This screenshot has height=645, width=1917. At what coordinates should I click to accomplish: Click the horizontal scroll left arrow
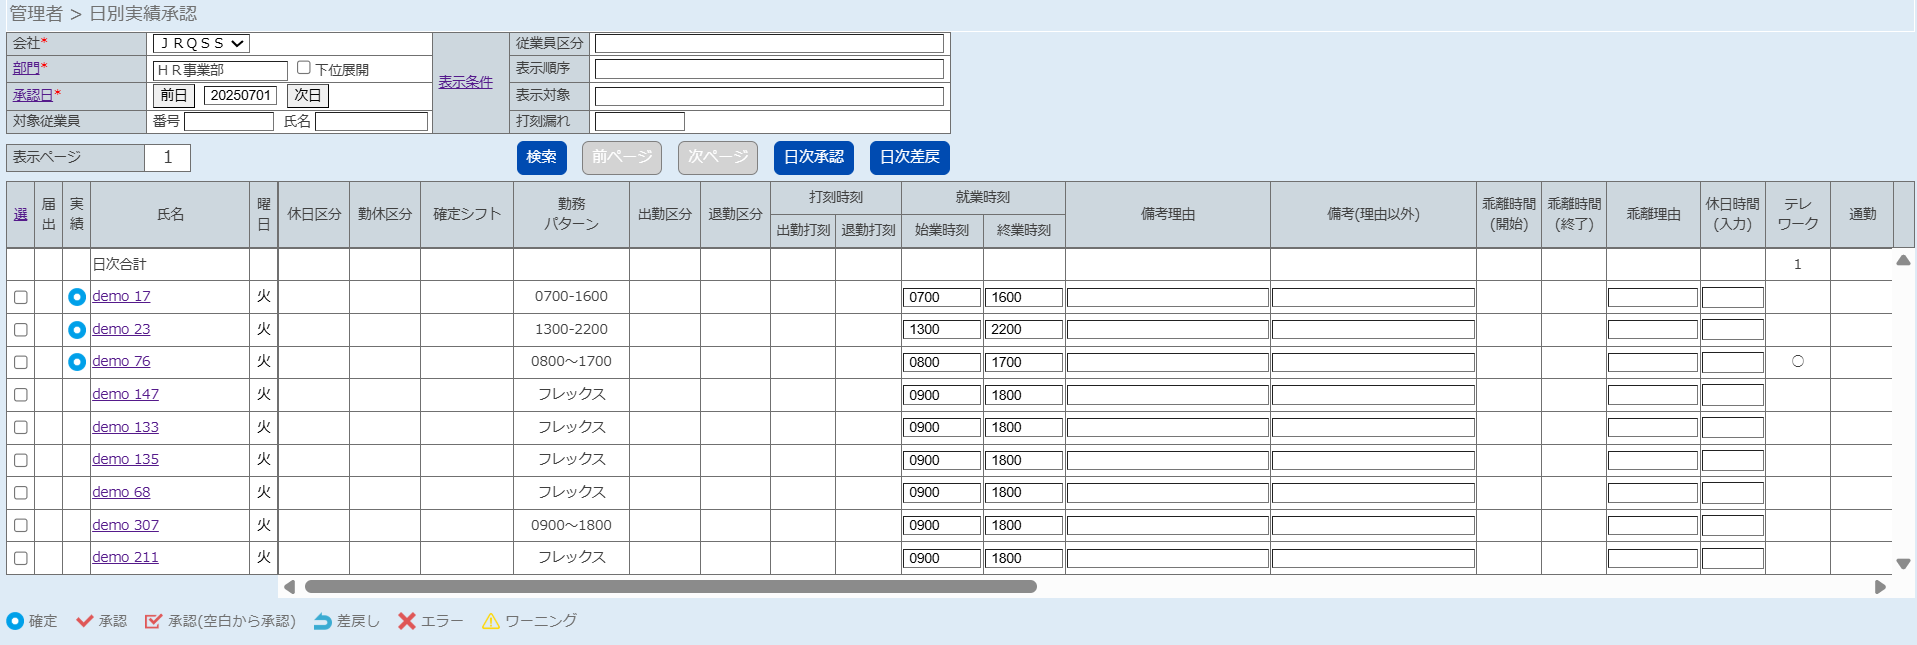pyautogui.click(x=289, y=587)
